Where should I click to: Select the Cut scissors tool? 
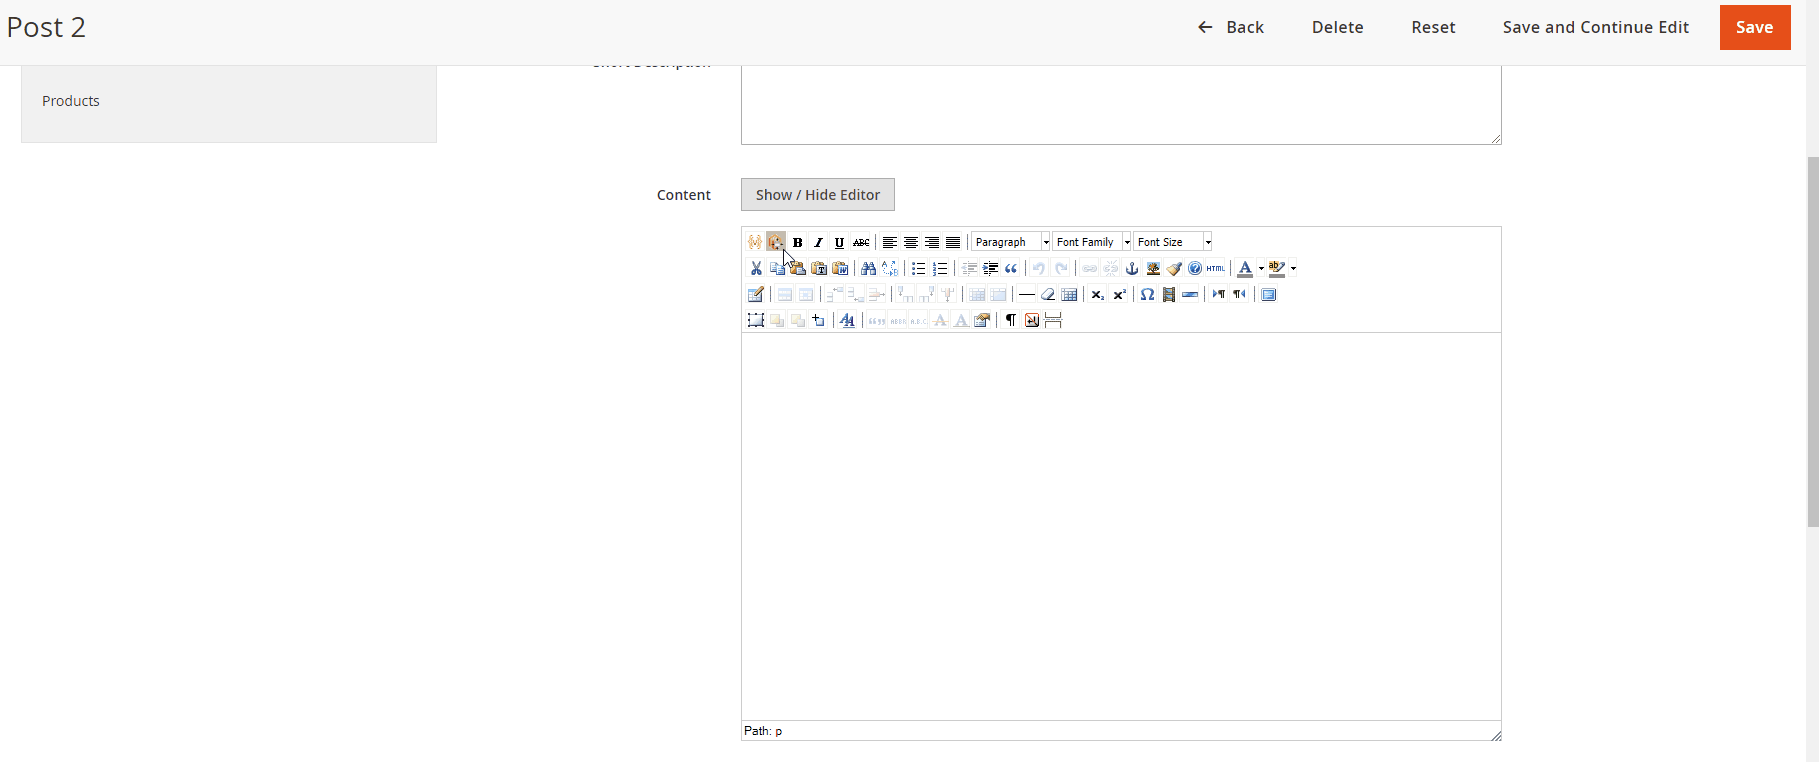tap(756, 268)
